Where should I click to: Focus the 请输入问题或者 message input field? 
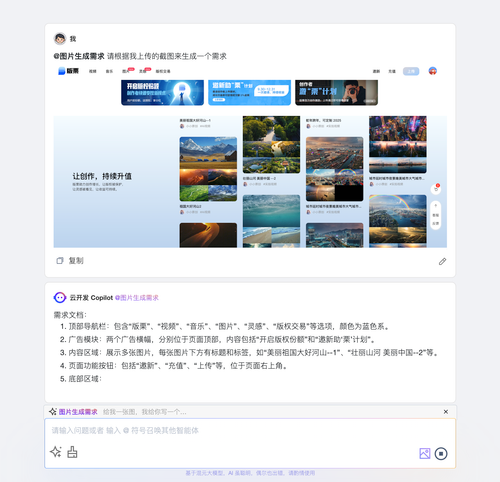(250, 431)
